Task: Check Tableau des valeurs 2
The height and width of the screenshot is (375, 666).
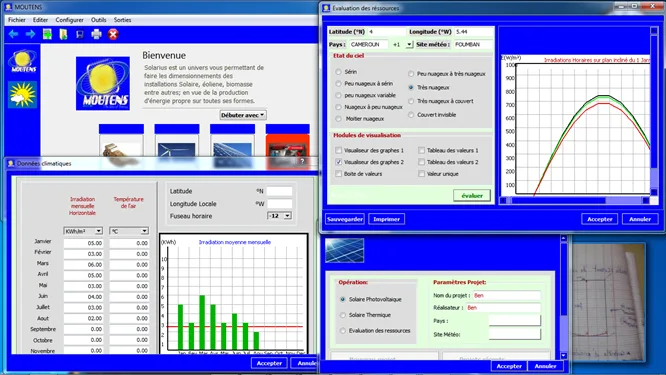Action: pos(421,162)
